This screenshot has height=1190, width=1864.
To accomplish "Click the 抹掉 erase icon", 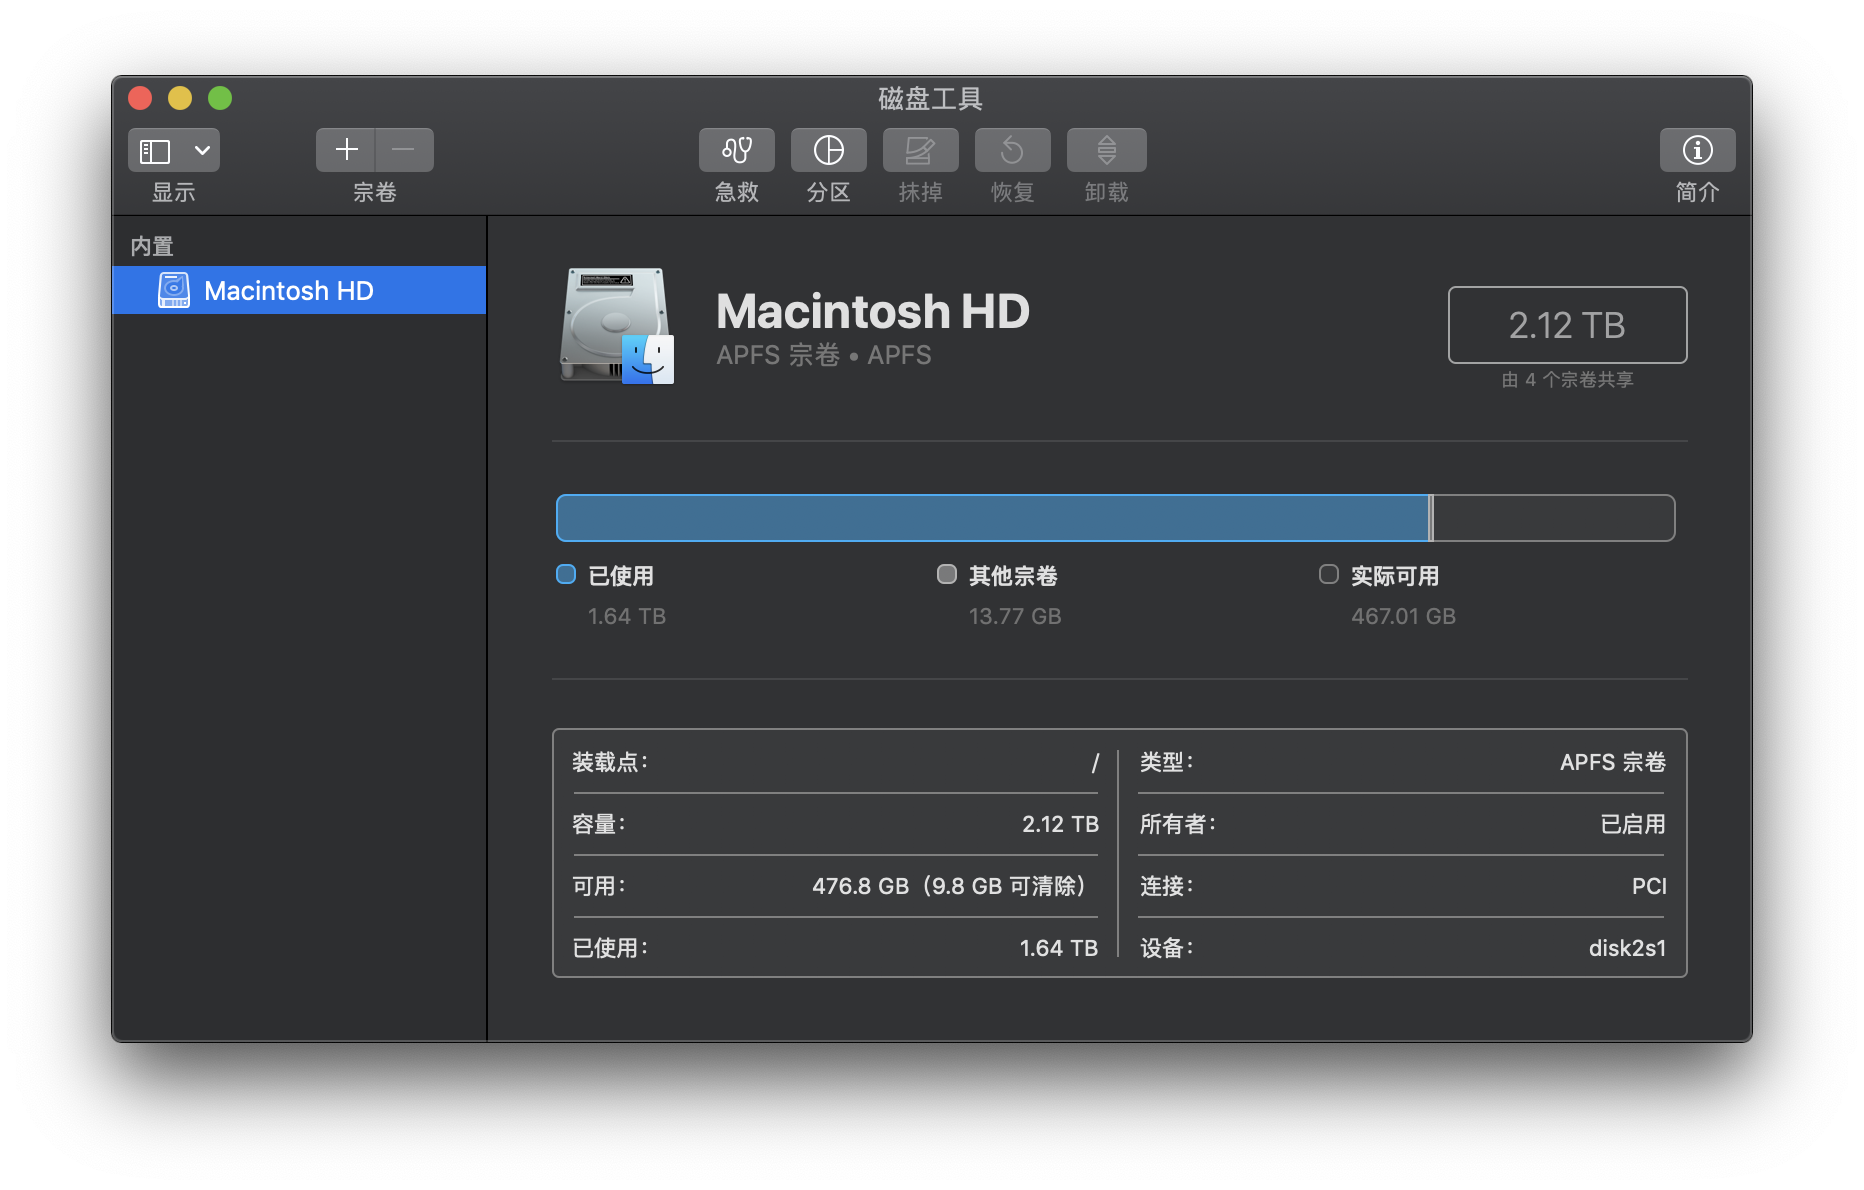I will pos(921,150).
